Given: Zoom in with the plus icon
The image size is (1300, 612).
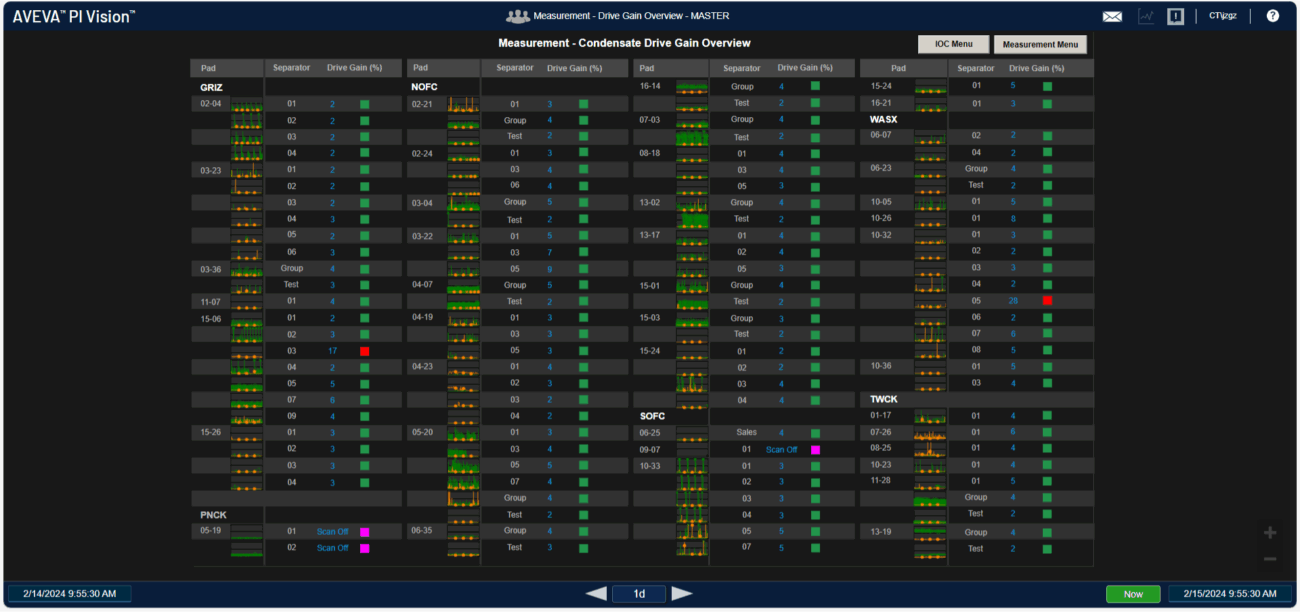Looking at the screenshot, I should coord(1270,533).
